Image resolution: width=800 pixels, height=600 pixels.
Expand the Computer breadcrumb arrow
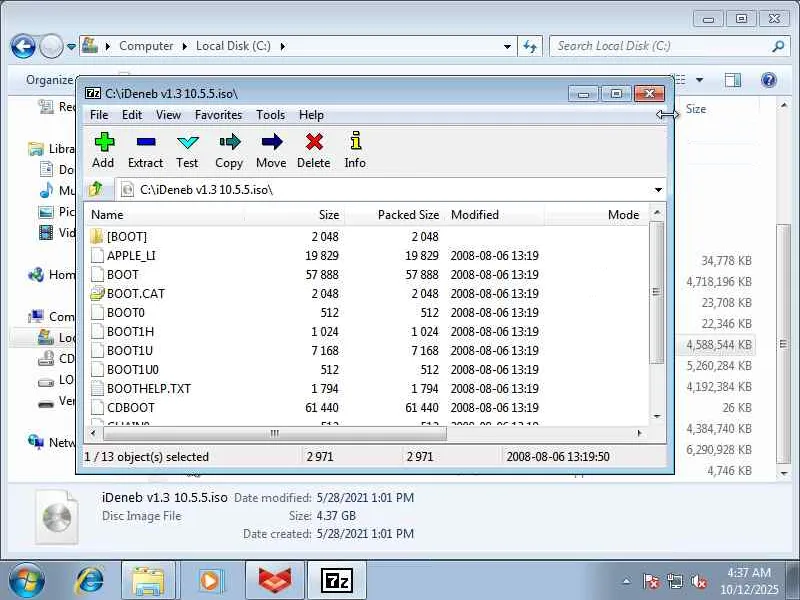[184, 46]
